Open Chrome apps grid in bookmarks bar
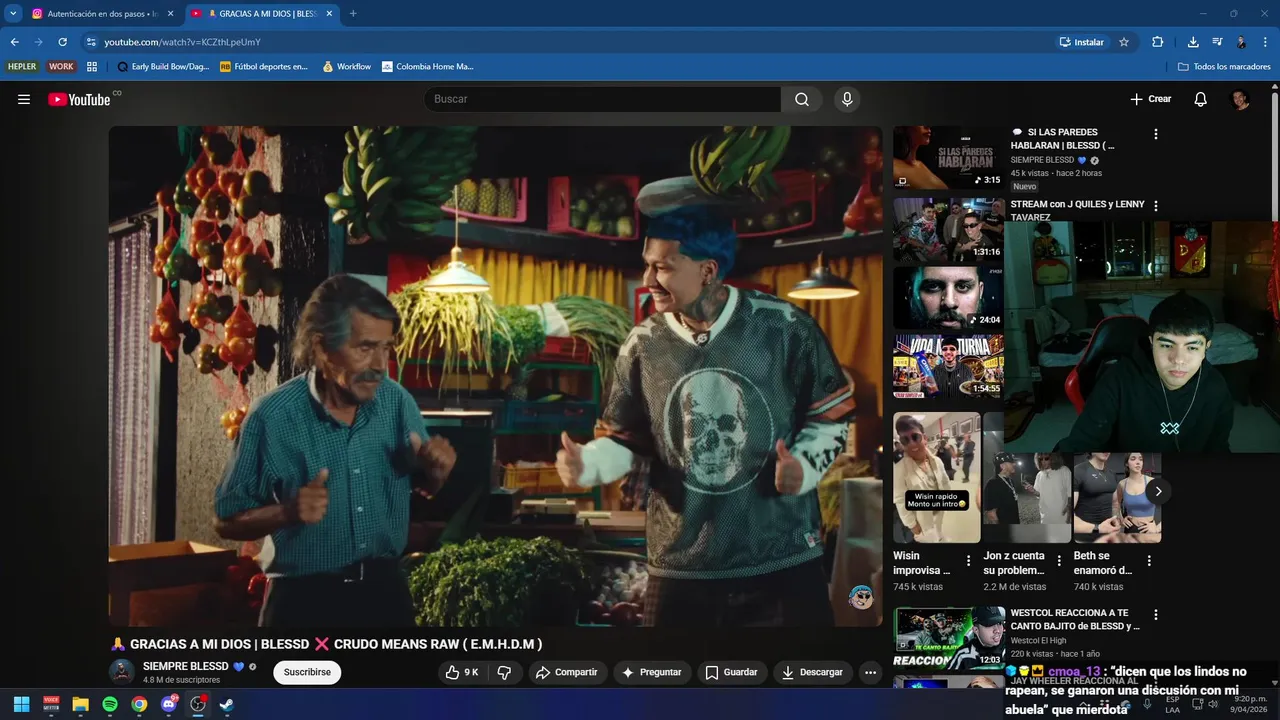 point(92,67)
